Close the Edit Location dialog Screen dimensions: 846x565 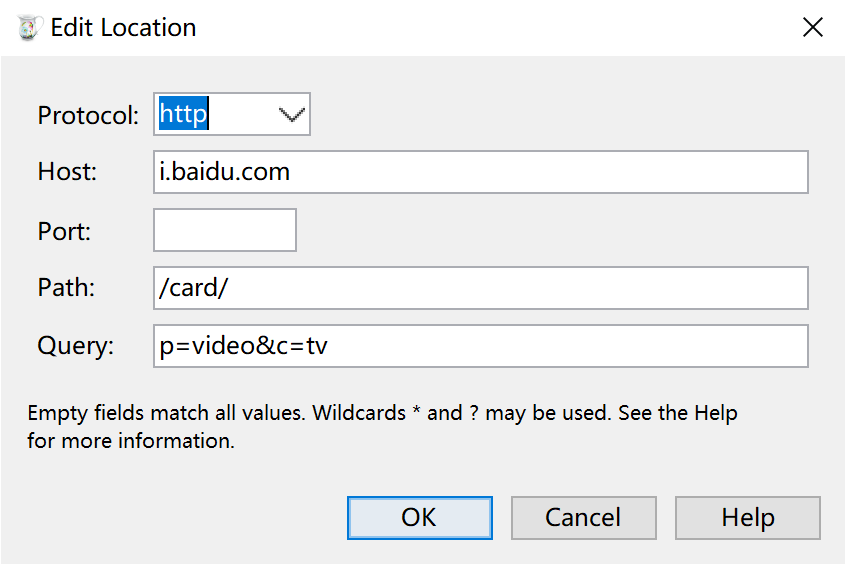tap(813, 27)
